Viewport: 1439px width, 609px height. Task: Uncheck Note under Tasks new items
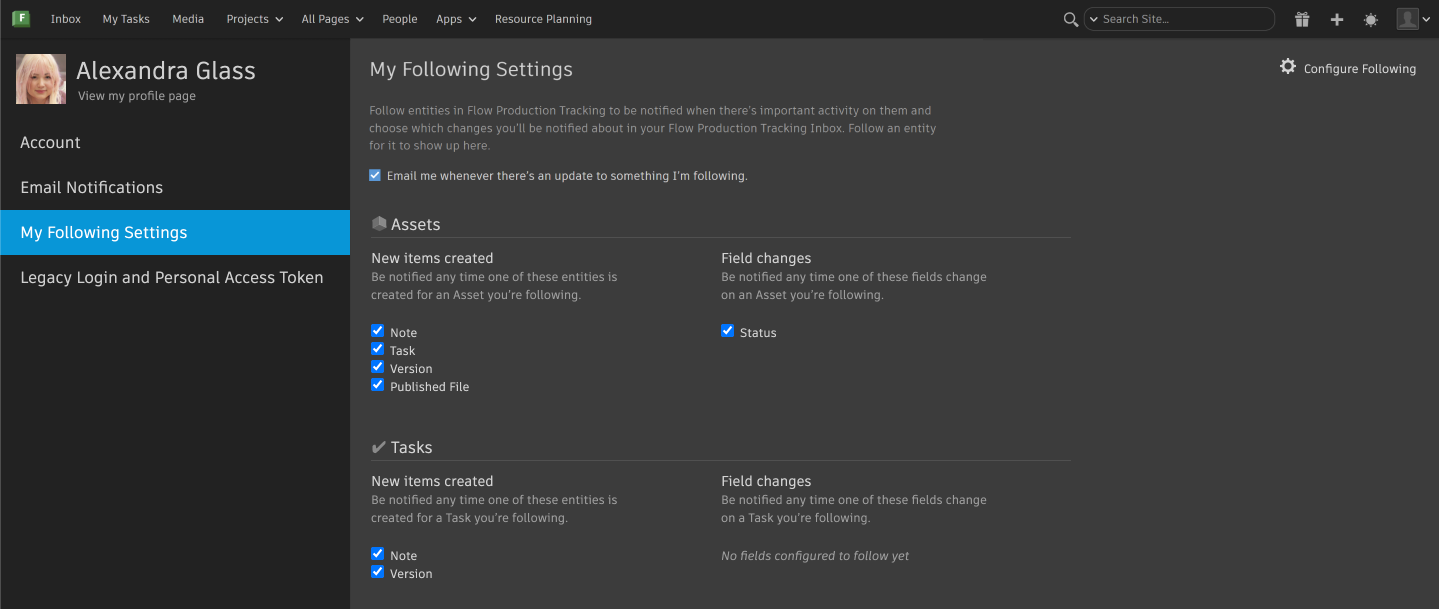click(377, 554)
